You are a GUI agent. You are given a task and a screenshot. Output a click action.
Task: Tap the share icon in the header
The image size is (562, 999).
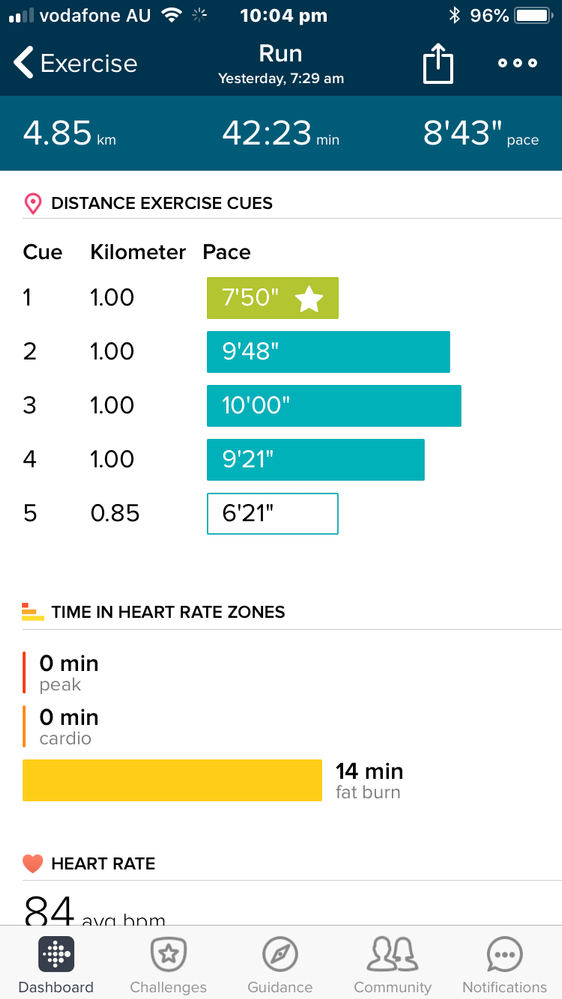click(x=438, y=64)
